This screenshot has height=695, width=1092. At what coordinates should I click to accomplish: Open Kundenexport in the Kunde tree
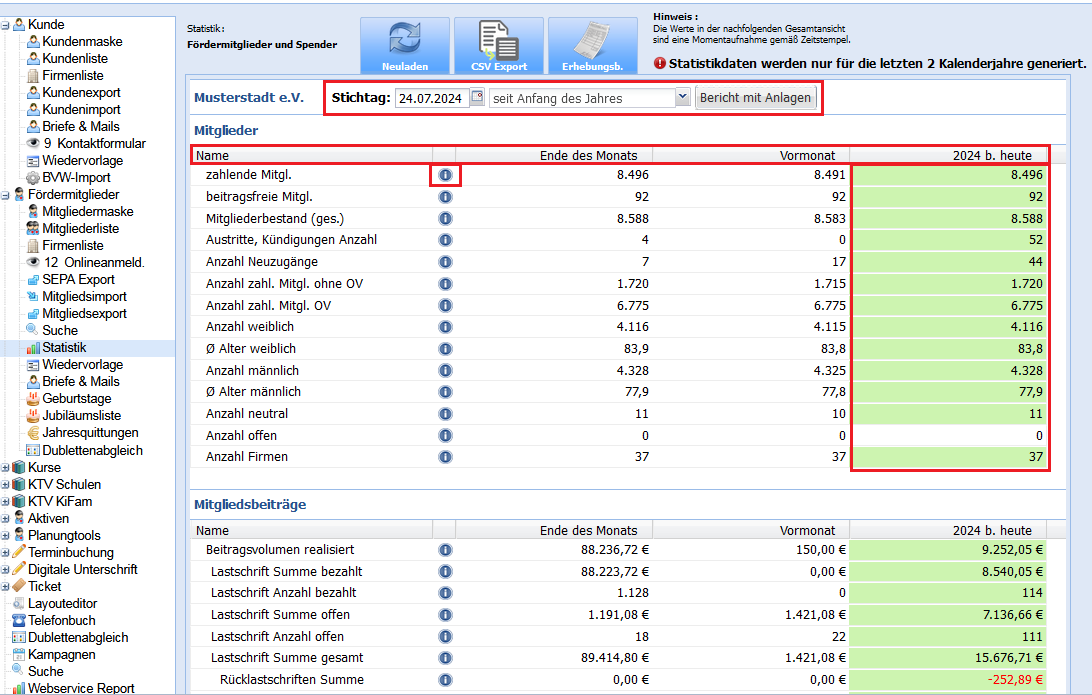click(x=81, y=93)
